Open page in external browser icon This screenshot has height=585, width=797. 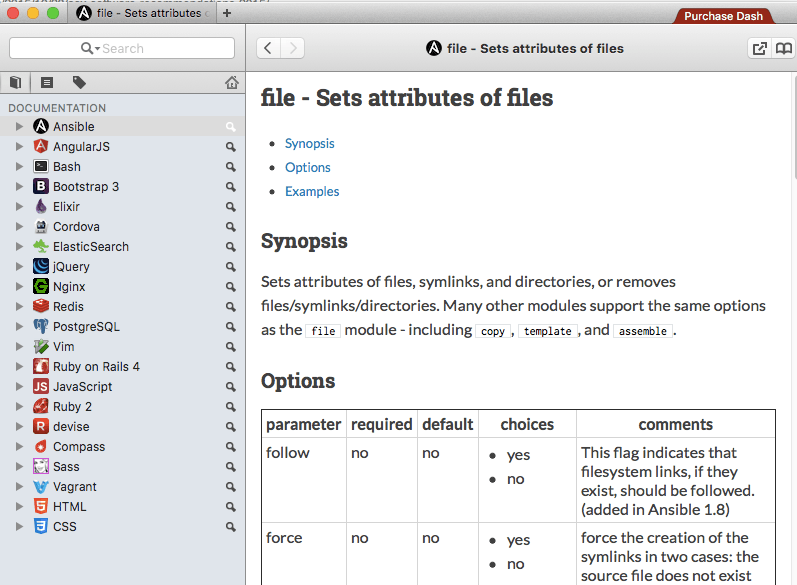(759, 48)
